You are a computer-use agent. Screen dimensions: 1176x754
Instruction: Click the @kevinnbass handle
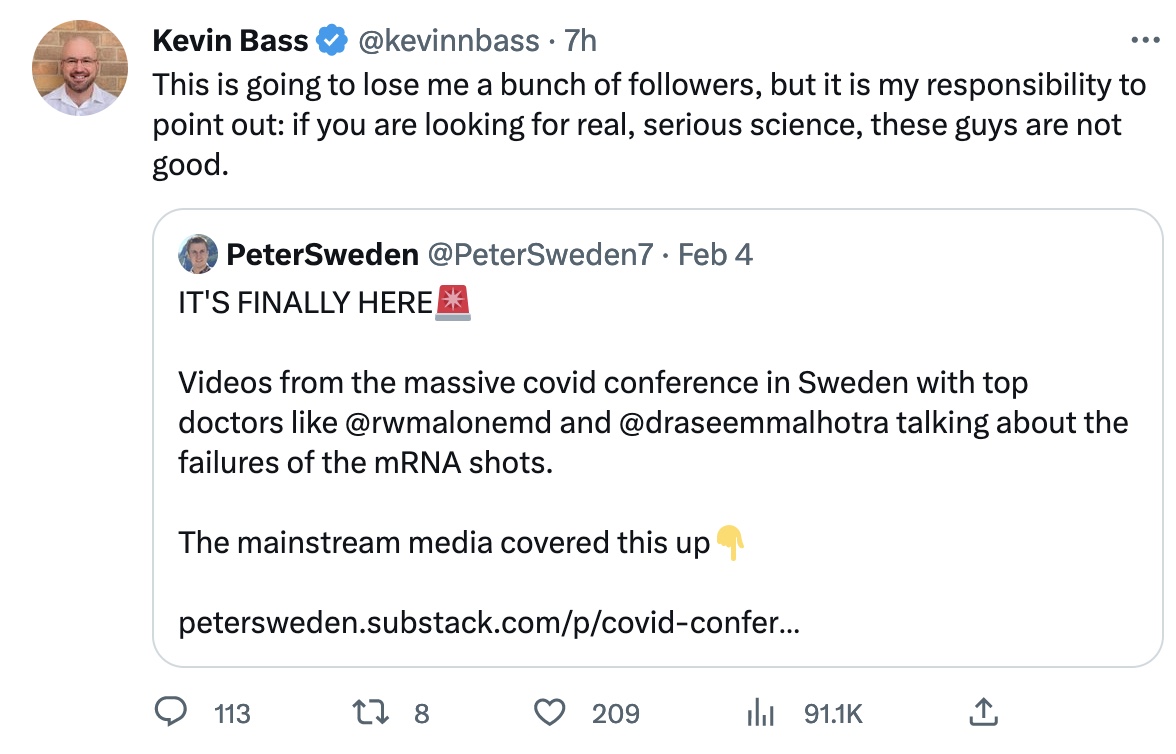click(x=451, y=41)
